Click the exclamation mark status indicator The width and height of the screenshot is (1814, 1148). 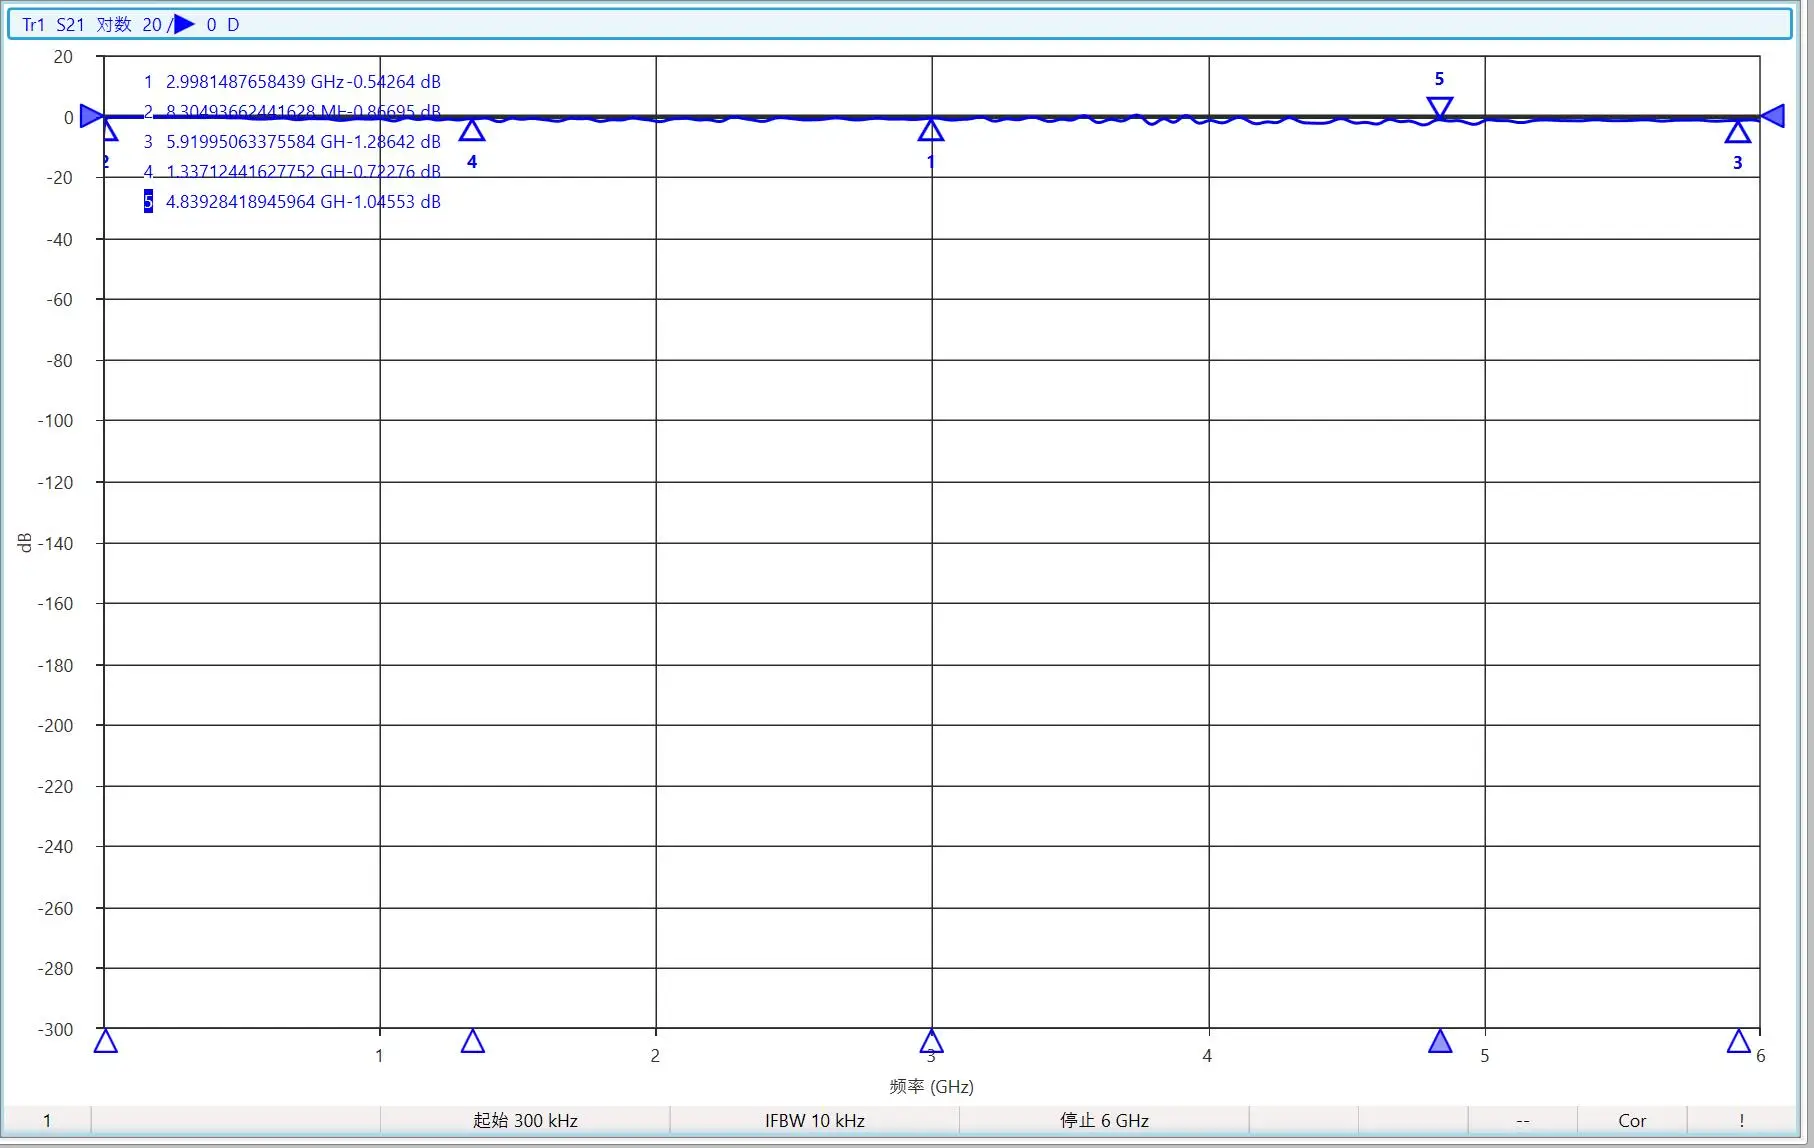1741,1120
